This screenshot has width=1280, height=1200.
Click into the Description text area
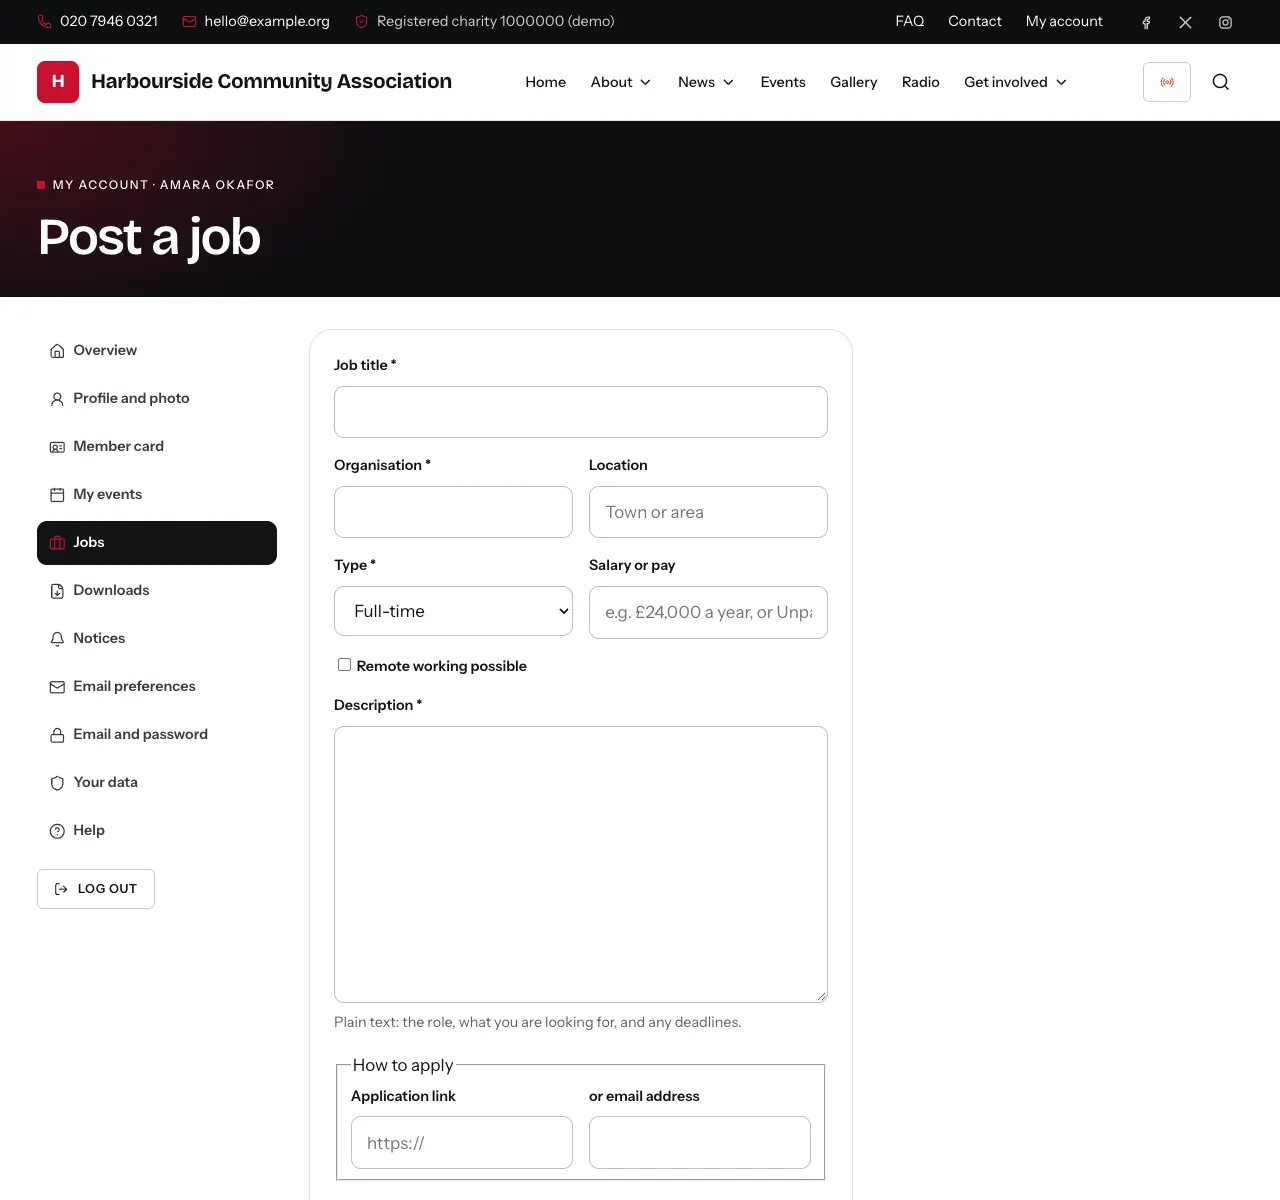(x=581, y=864)
